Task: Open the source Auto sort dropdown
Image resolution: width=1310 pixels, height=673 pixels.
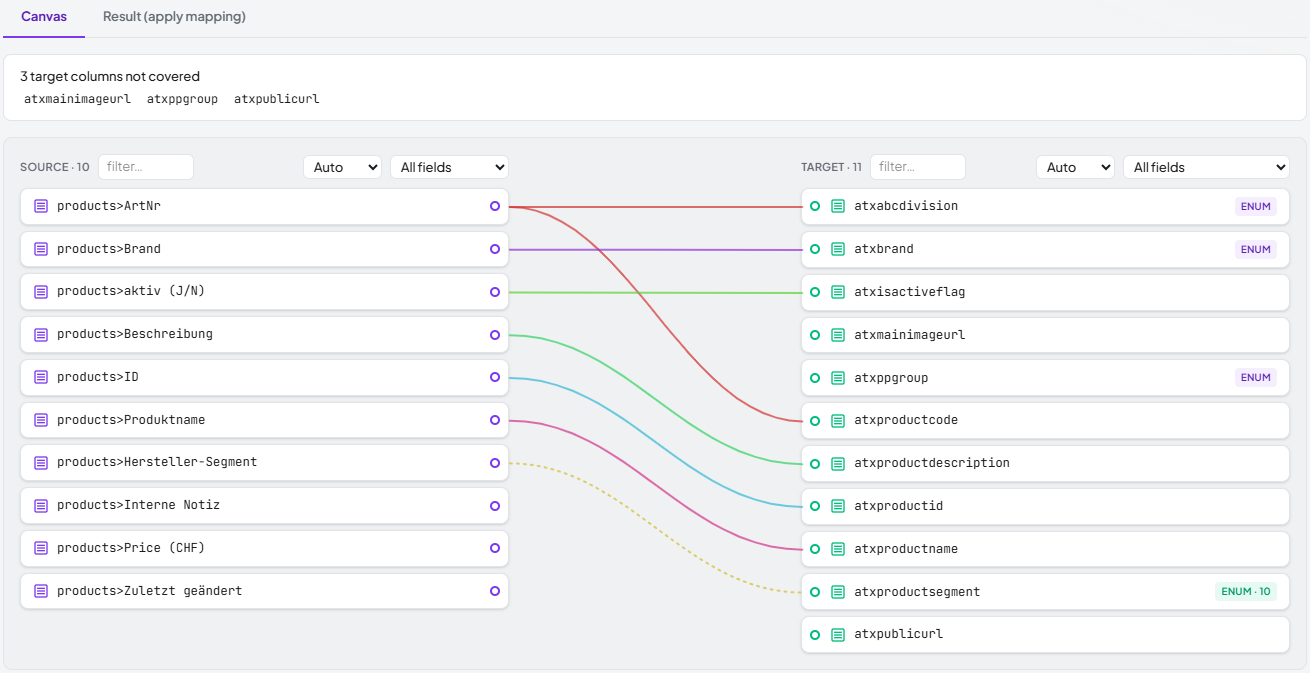Action: tap(342, 167)
